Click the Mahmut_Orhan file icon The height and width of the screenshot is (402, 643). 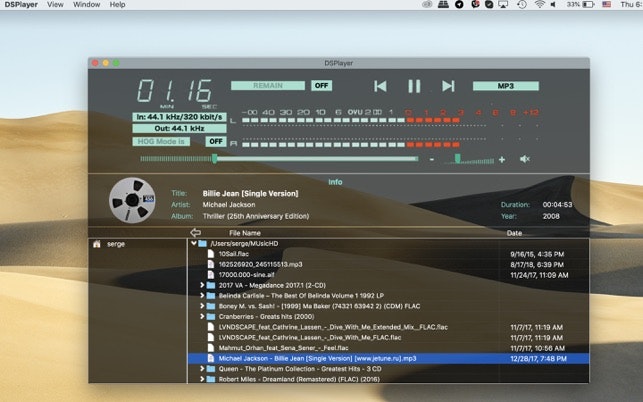[x=211, y=348]
